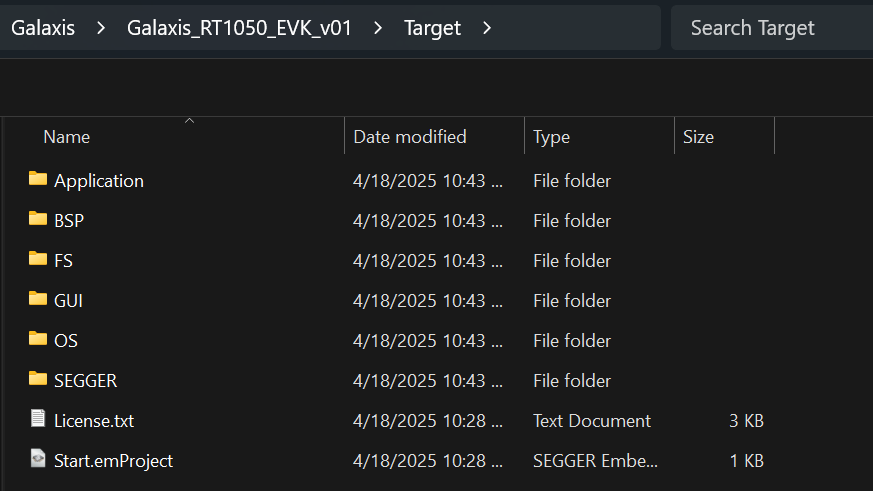Select the Application folder icon
Viewport: 873px width, 491px height.
pos(38,179)
